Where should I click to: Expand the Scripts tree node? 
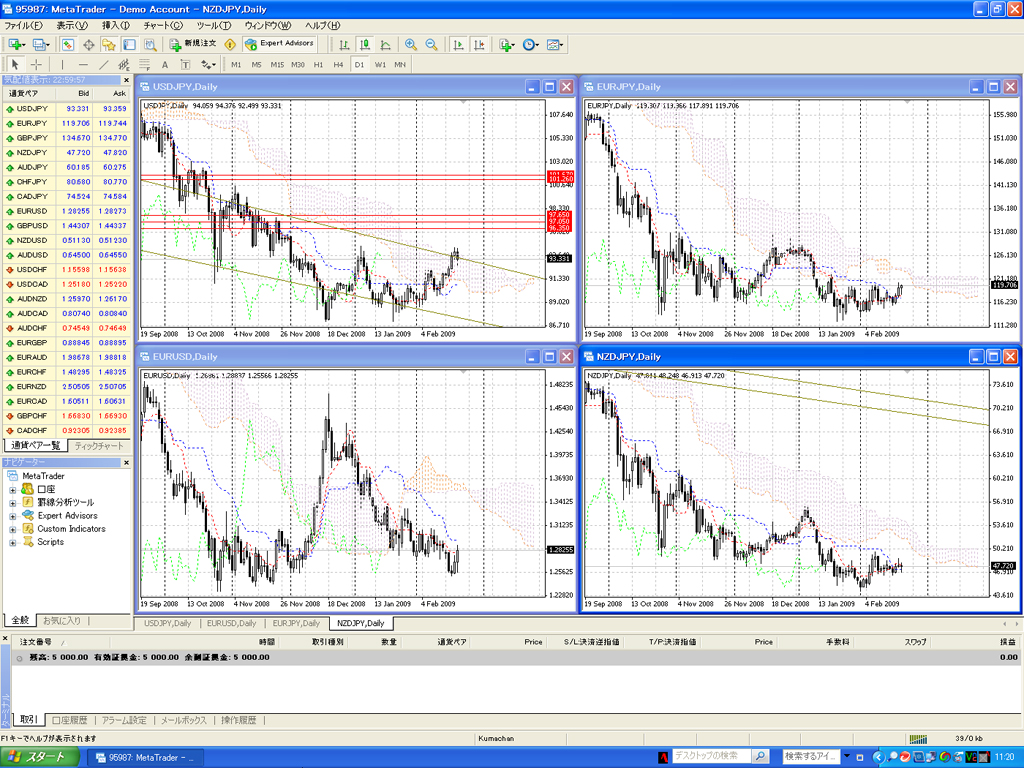(x=13, y=542)
